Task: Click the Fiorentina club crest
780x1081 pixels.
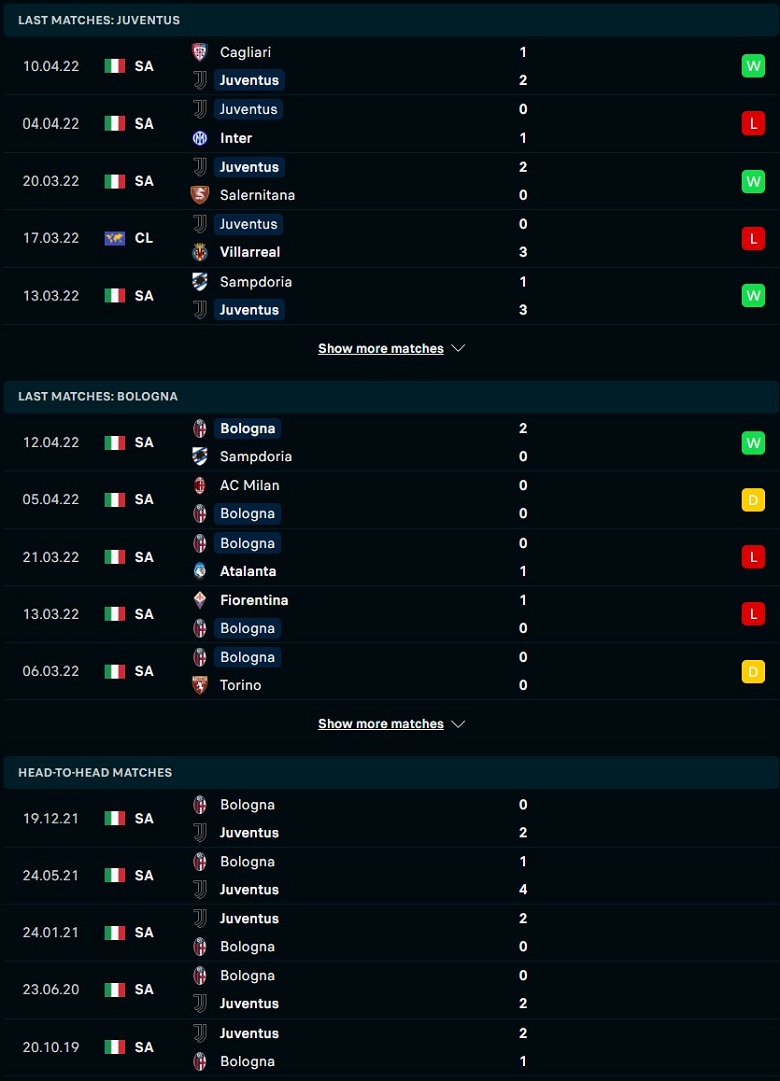Action: coord(200,600)
